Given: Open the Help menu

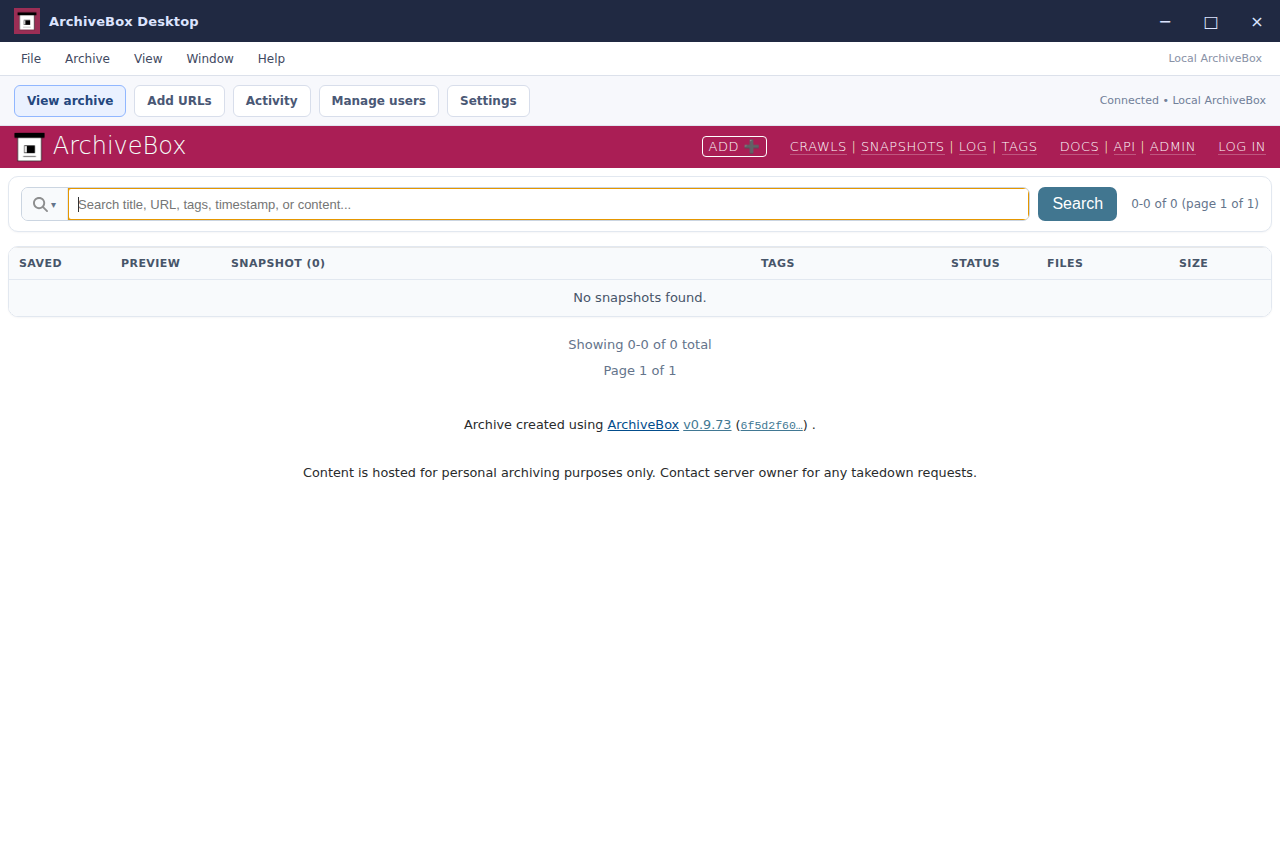Looking at the screenshot, I should [x=271, y=59].
